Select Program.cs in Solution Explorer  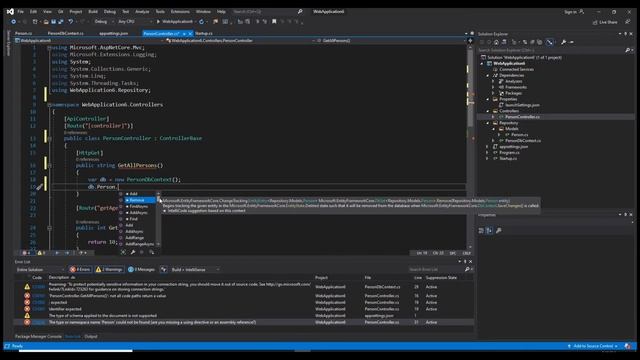509,153
